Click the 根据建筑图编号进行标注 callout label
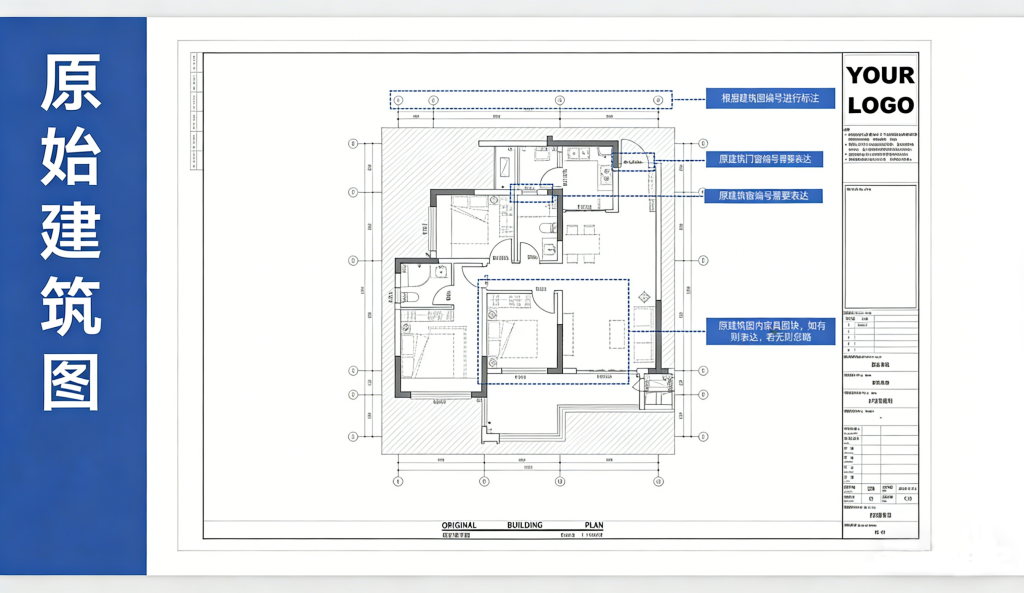Viewport: 1024px width, 593px height. tap(770, 98)
